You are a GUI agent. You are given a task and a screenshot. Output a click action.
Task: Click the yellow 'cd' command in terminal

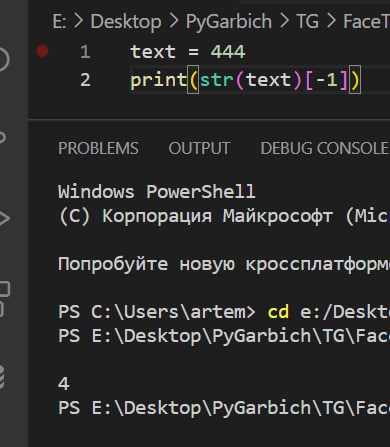click(278, 312)
